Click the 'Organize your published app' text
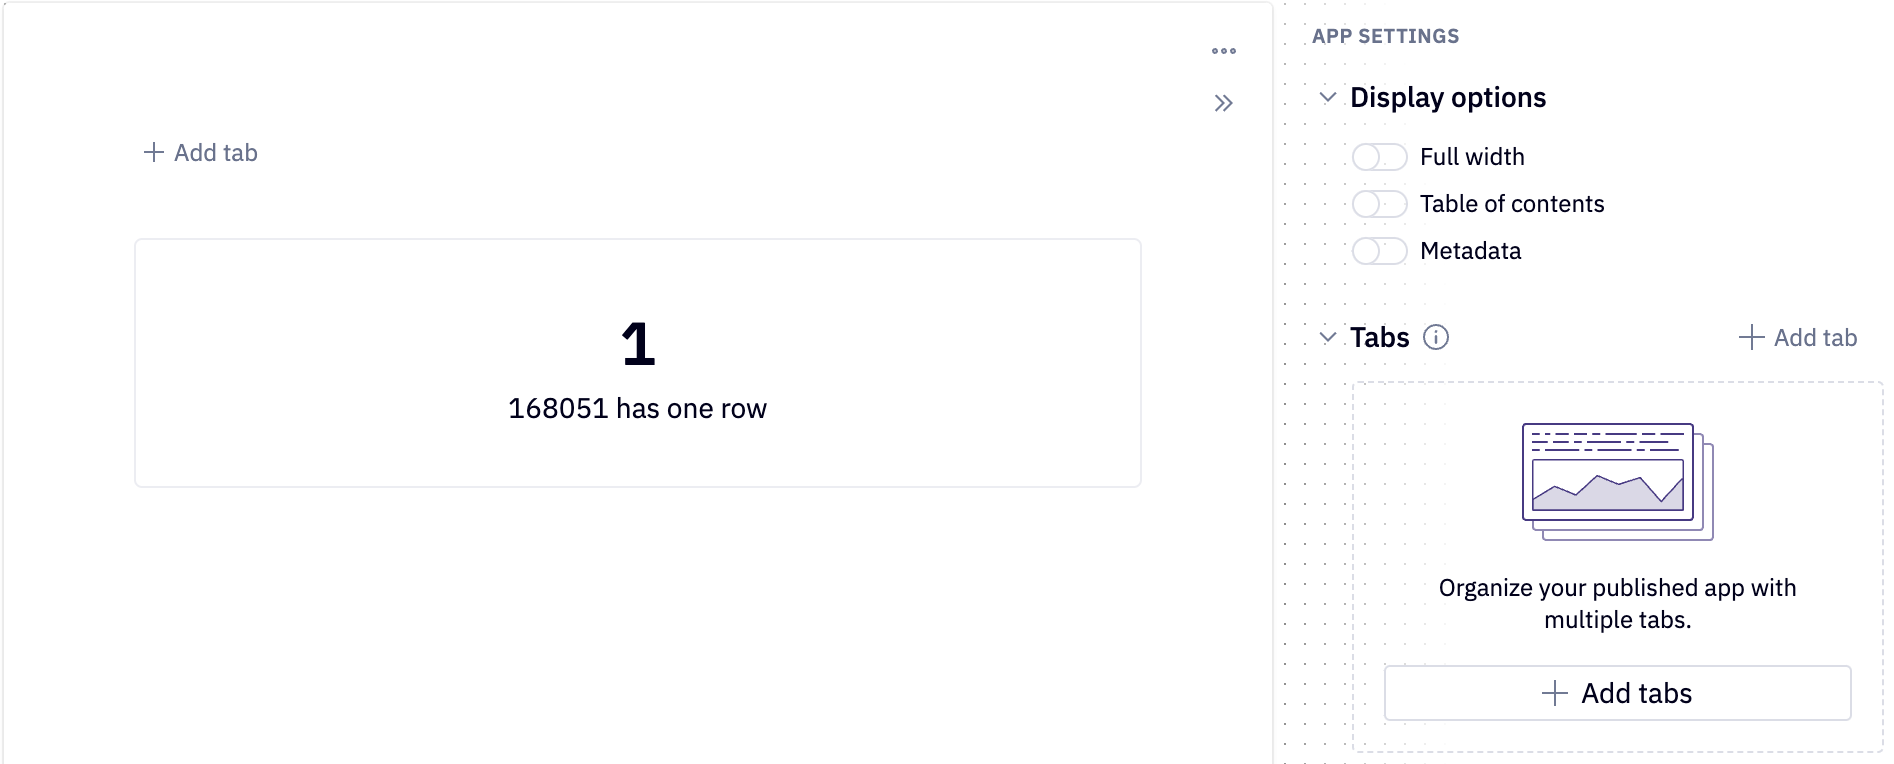 click(1616, 603)
